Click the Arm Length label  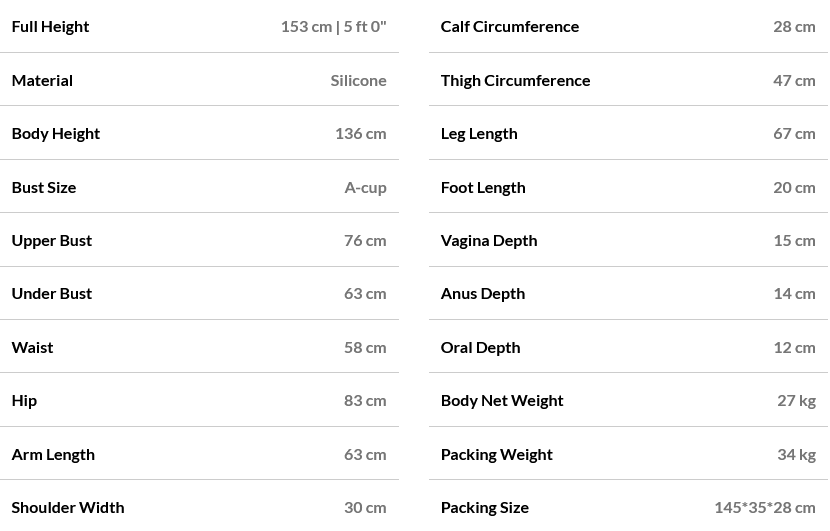pyautogui.click(x=53, y=454)
